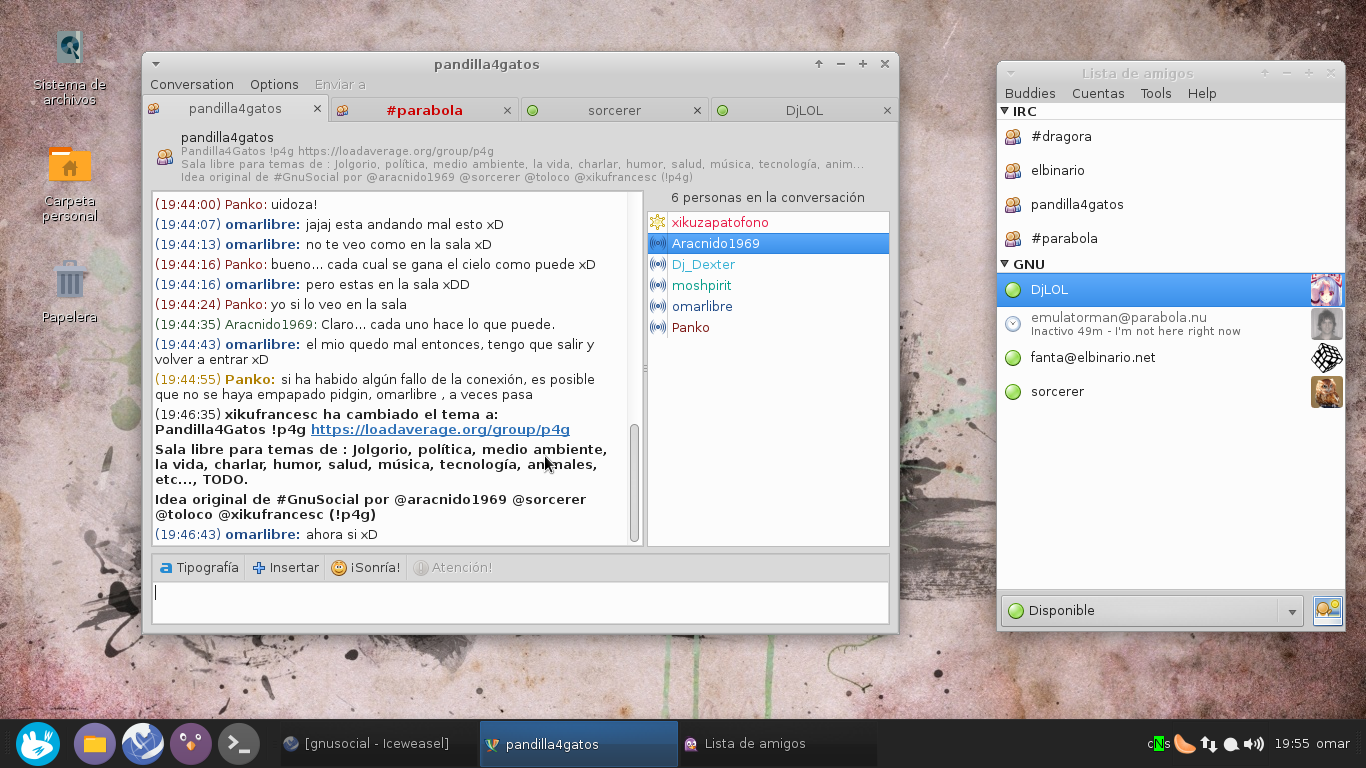The image size is (1366, 768).
Task: Open the ¡Sonría! smiley picker
Action: pyautogui.click(x=365, y=567)
